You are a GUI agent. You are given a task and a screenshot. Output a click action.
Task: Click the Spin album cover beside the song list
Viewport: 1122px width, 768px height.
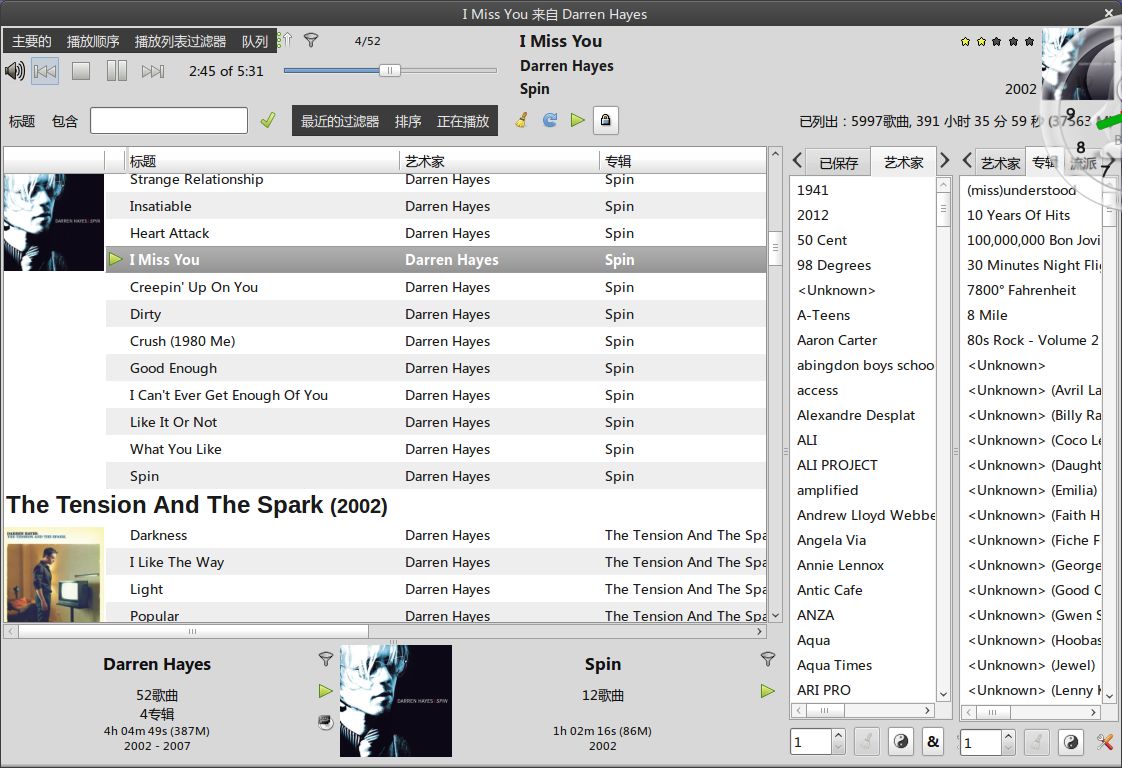tap(54, 222)
